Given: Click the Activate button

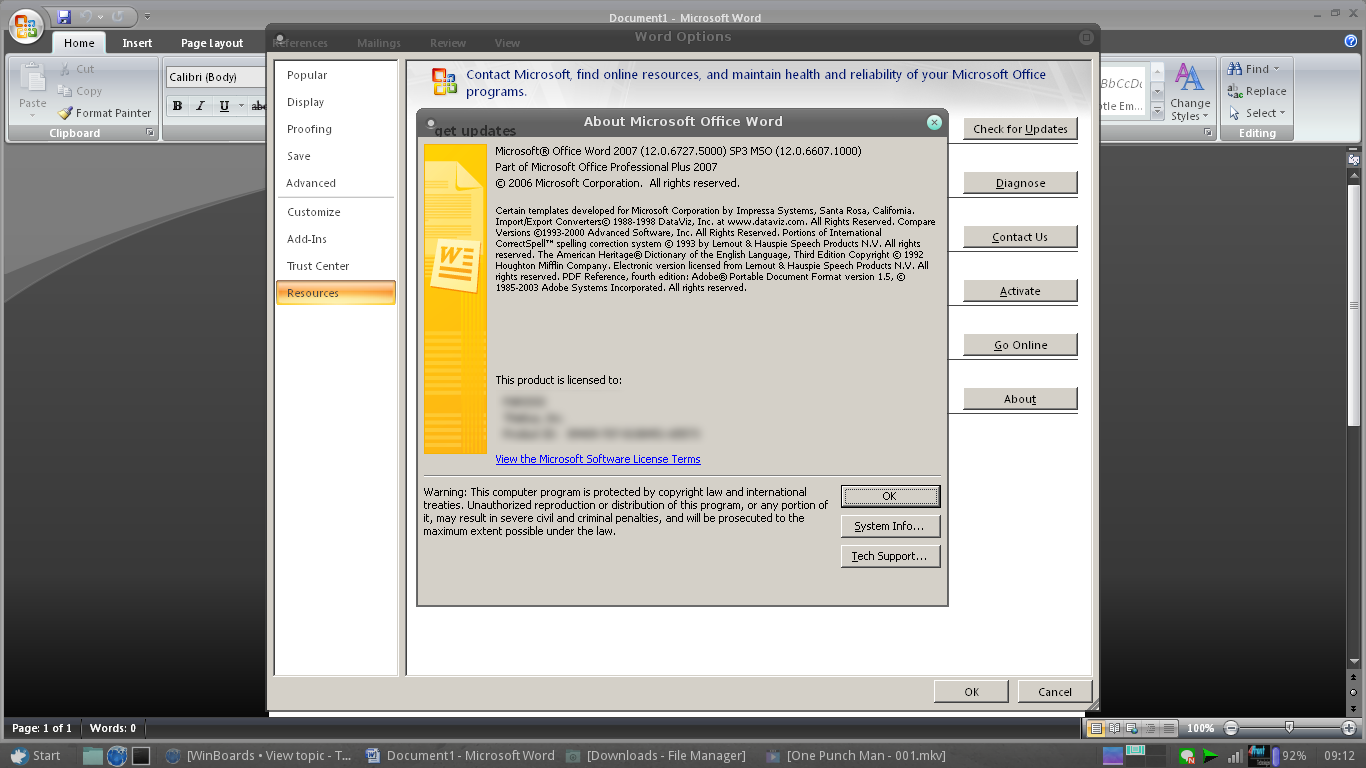Looking at the screenshot, I should [x=1020, y=291].
